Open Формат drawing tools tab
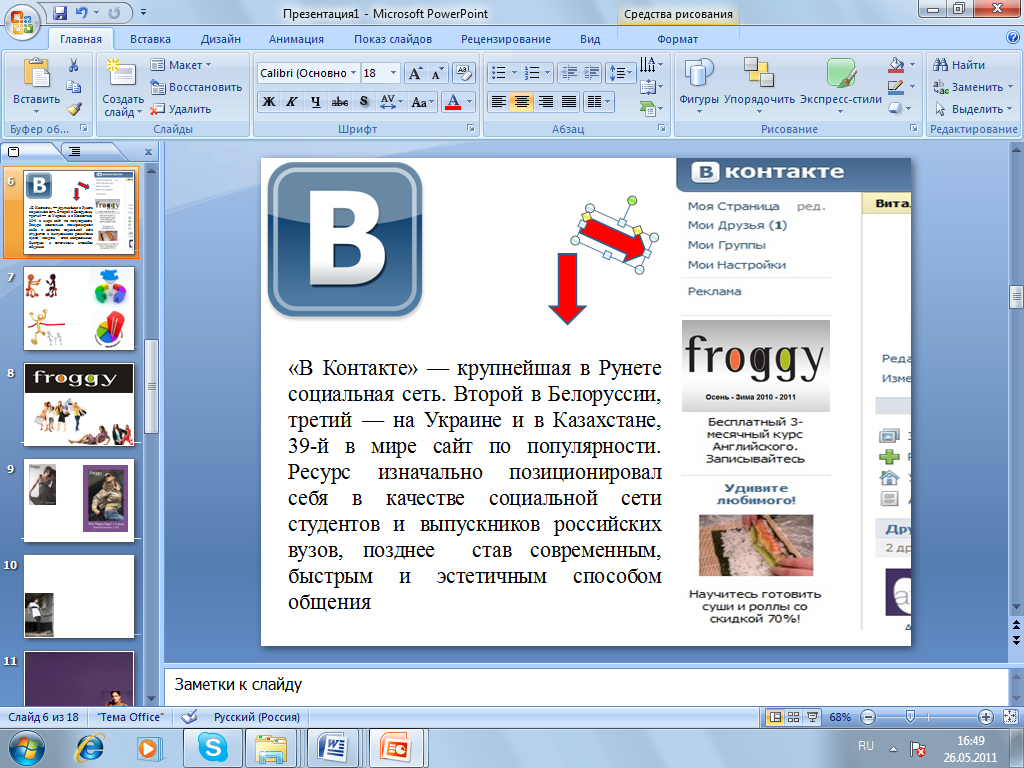This screenshot has height=768, width=1024. tap(677, 39)
